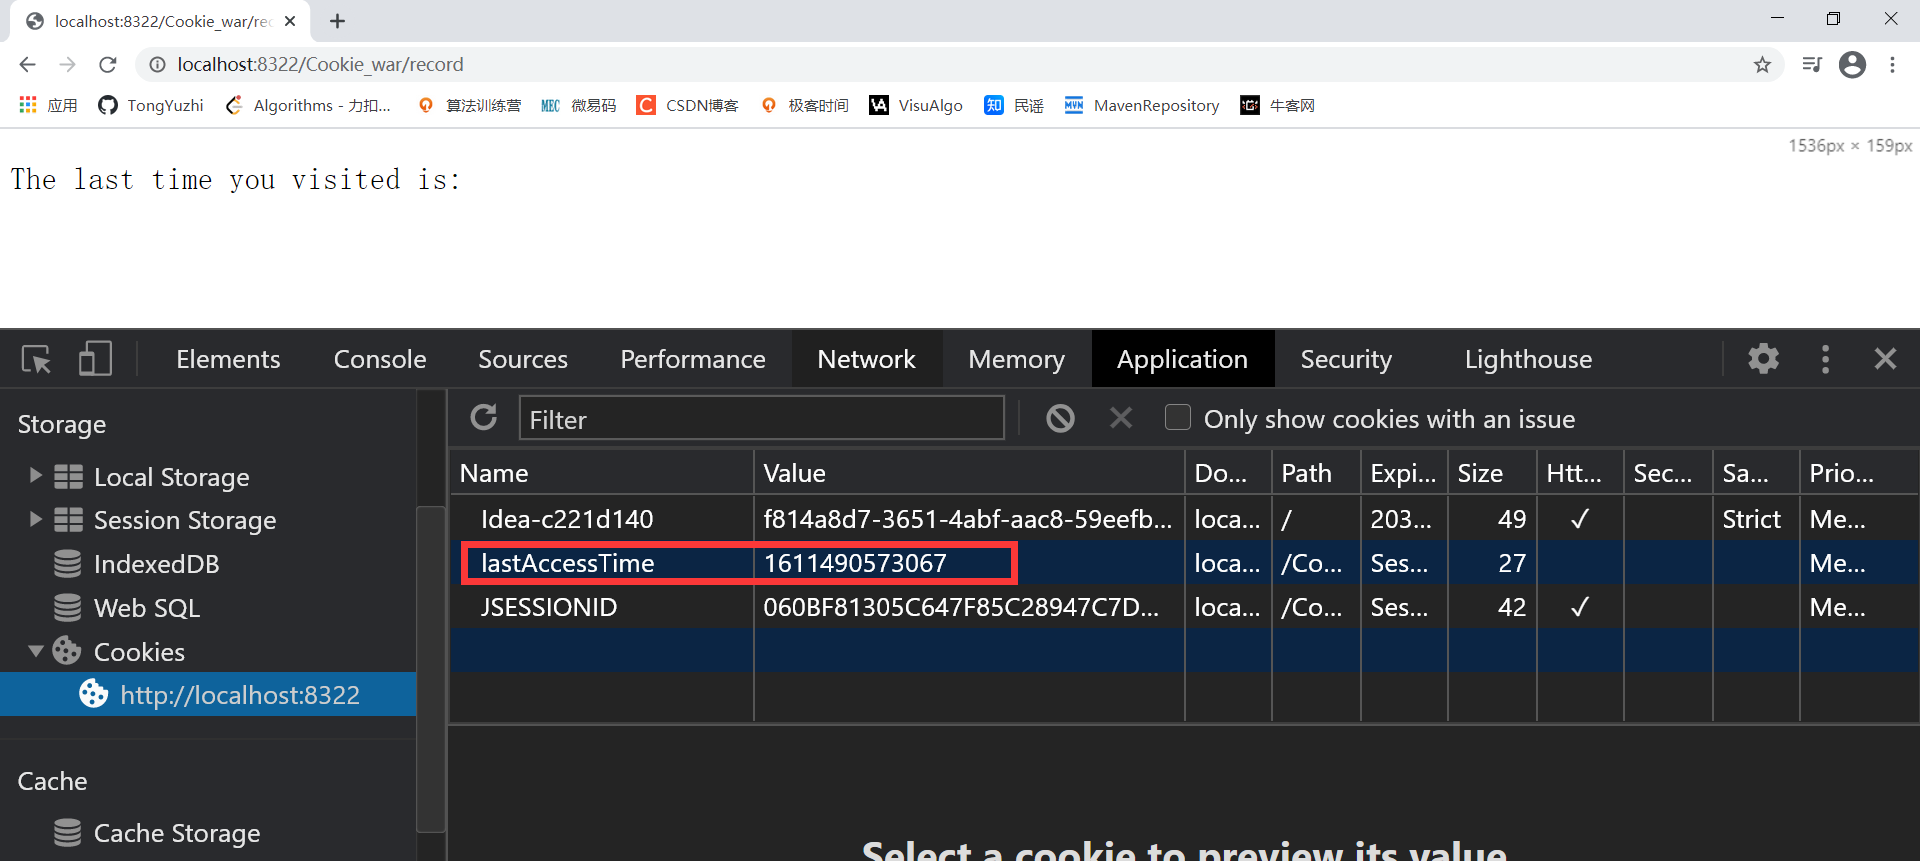Switch to the Performance tab

[x=693, y=359]
